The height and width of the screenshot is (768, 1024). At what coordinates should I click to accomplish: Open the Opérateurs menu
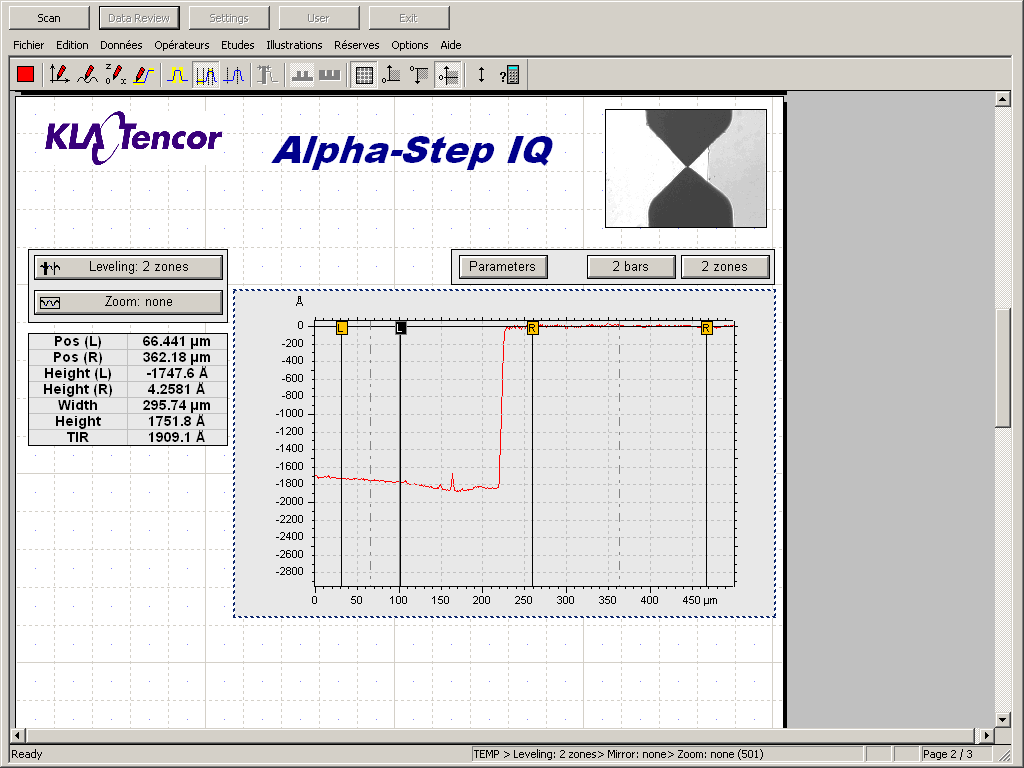pyautogui.click(x=182, y=45)
